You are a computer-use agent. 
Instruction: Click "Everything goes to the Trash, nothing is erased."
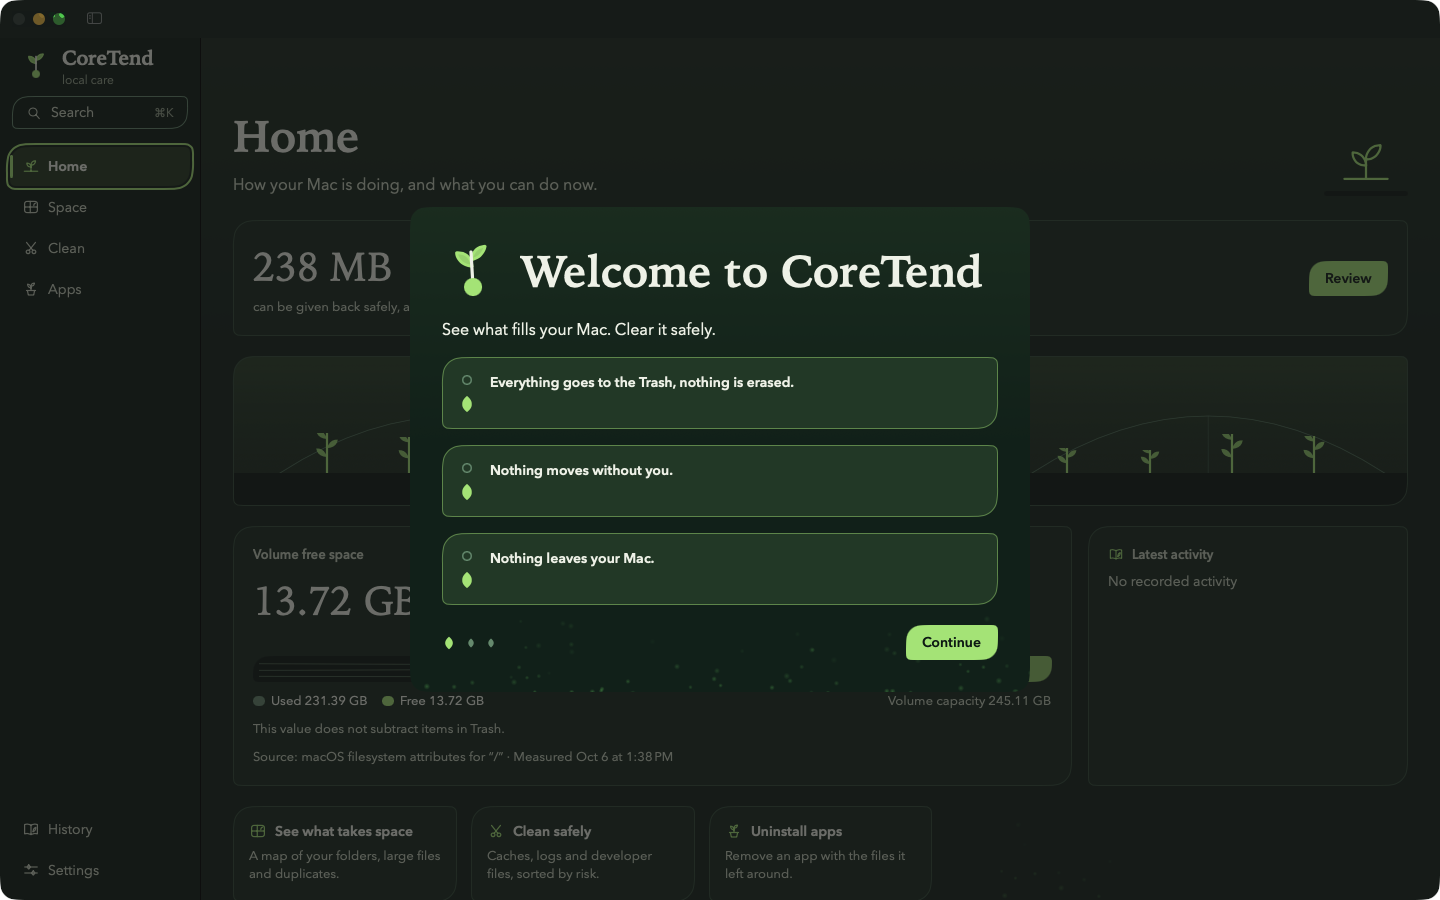click(642, 382)
